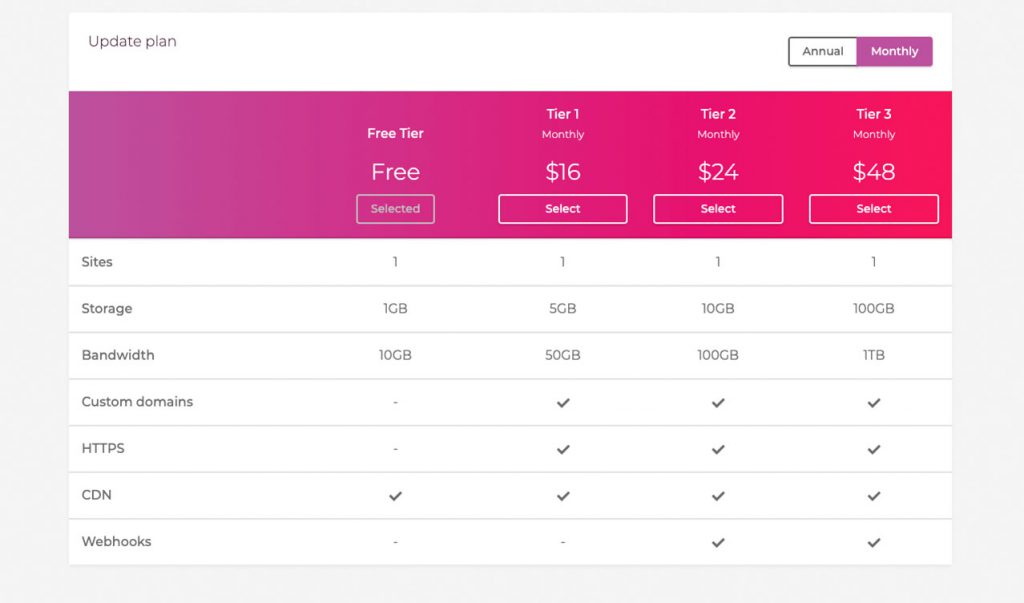Click the '1TB' bandwidth value
1024x603 pixels.
coord(874,355)
